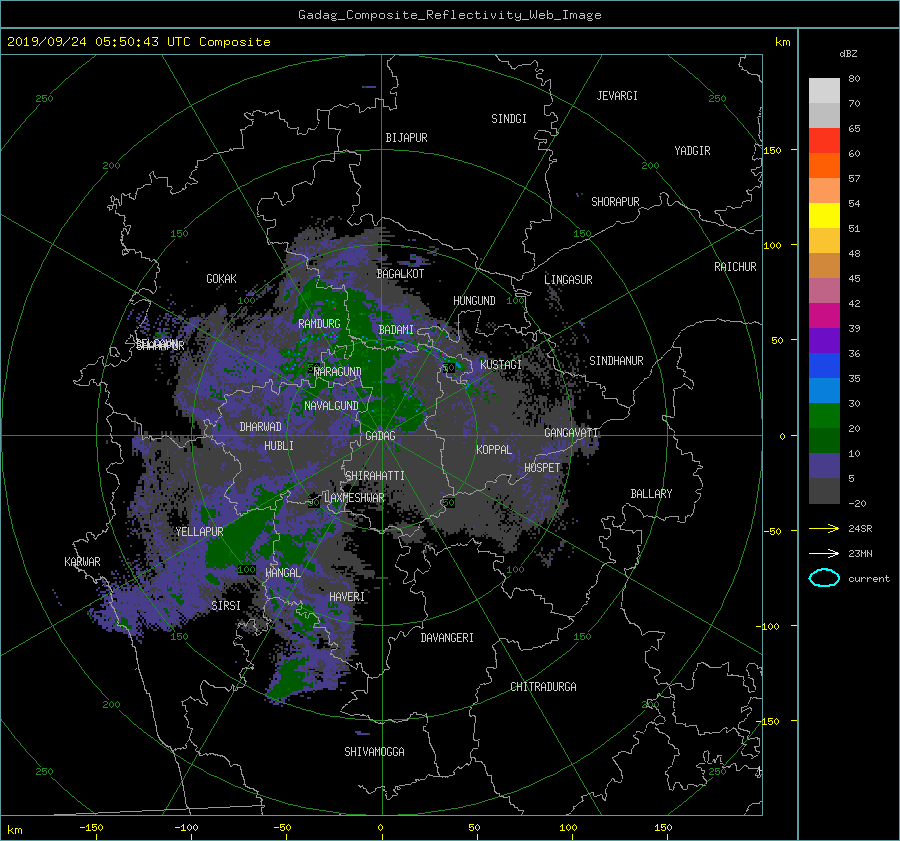Image resolution: width=900 pixels, height=841 pixels.
Task: Click the '-20' dBZ legend value
Action: pyautogui.click(x=857, y=503)
